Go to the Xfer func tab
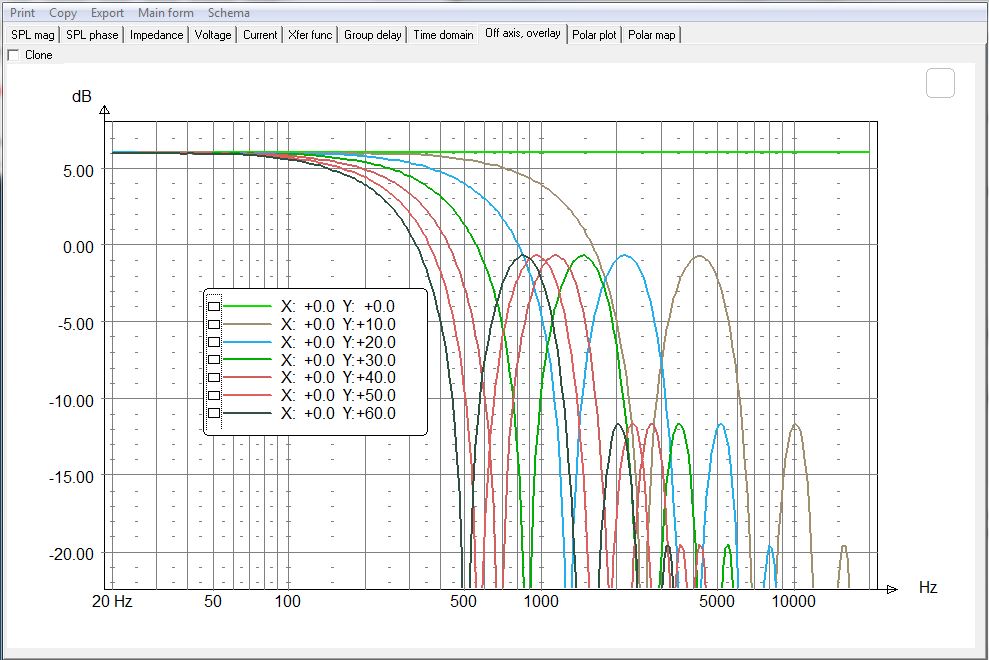 pos(310,35)
